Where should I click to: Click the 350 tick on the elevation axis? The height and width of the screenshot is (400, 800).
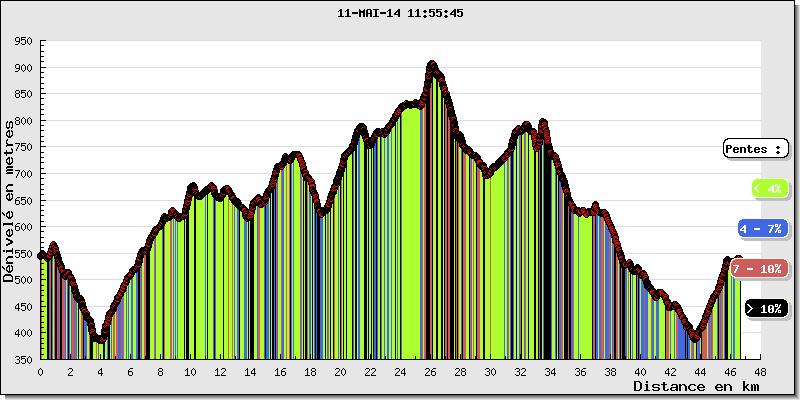(23, 359)
